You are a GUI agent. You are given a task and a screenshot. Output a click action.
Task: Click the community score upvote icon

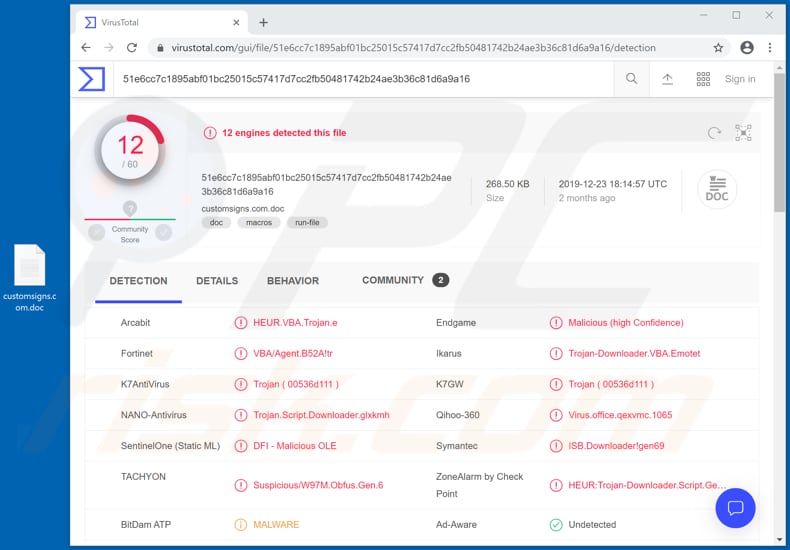pos(164,232)
